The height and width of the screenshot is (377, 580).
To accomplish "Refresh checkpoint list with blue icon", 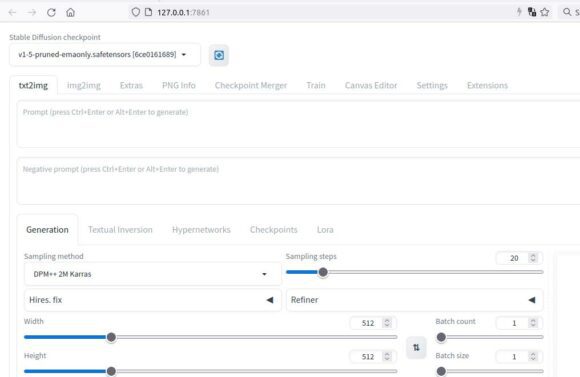I will point(219,55).
